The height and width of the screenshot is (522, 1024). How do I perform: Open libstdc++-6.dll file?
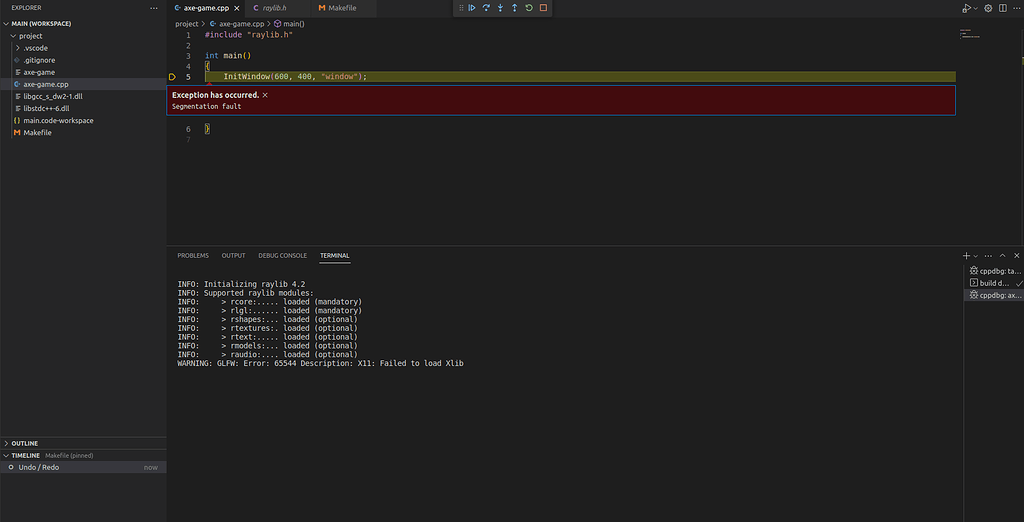(46, 108)
